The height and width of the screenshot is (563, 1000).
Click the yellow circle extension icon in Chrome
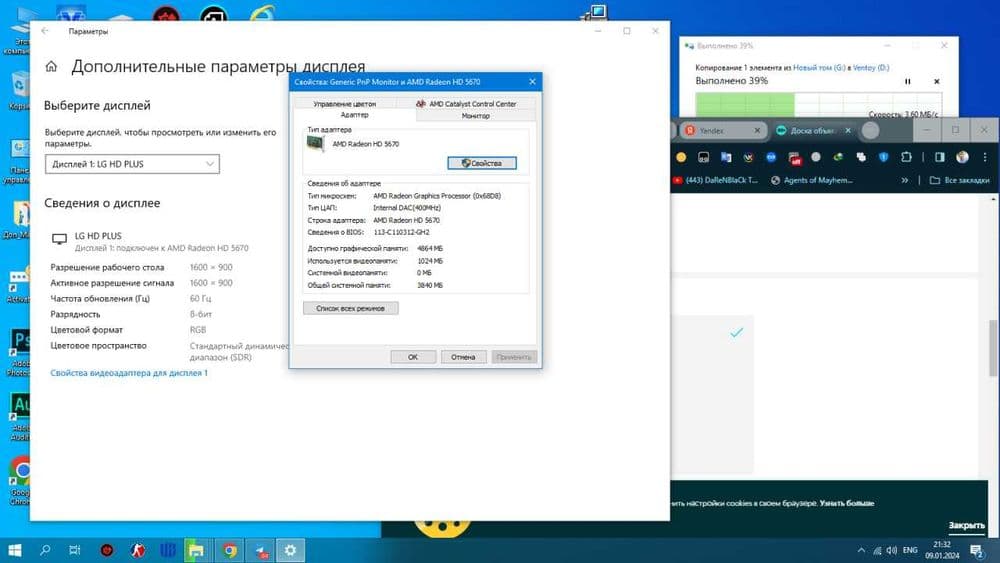681,157
